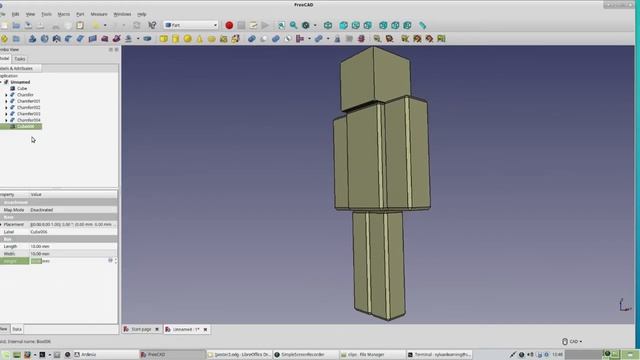Open the Macro menu

(64, 14)
